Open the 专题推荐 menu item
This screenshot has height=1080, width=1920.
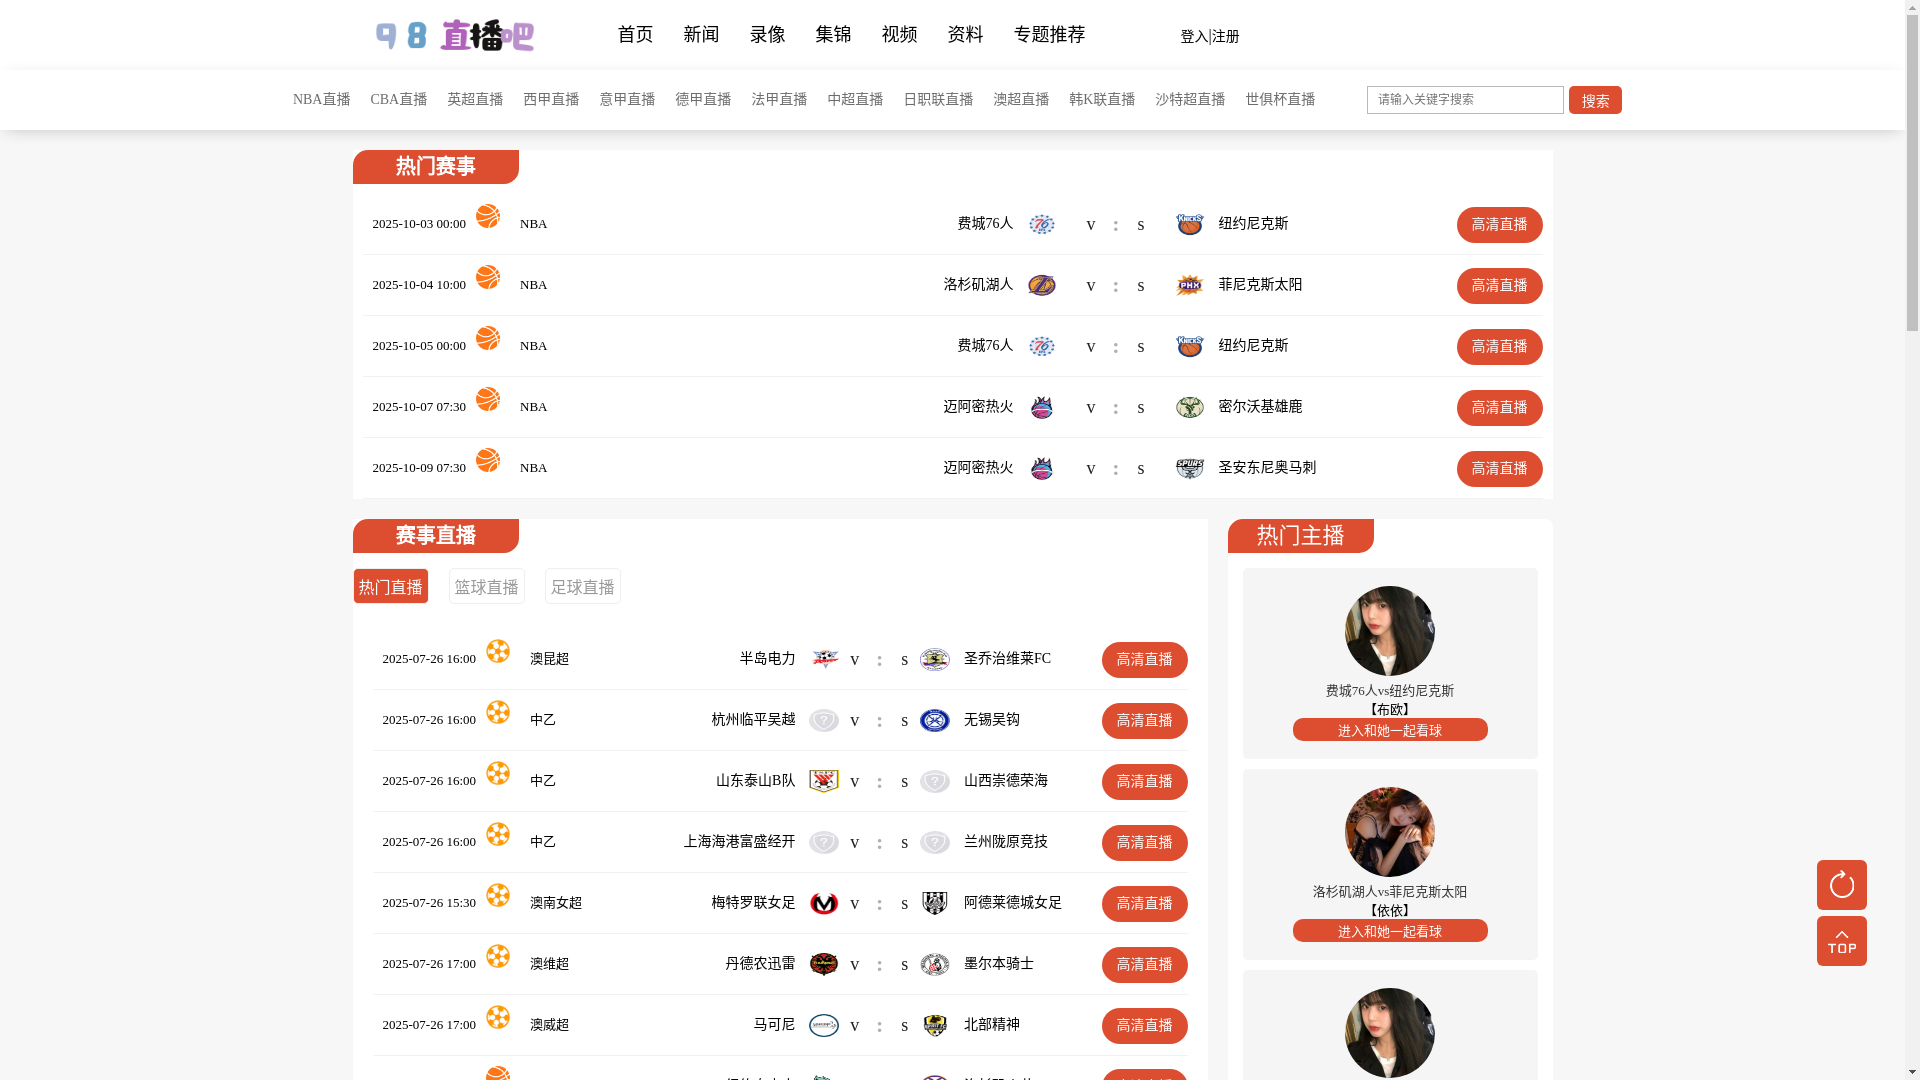tap(1049, 35)
